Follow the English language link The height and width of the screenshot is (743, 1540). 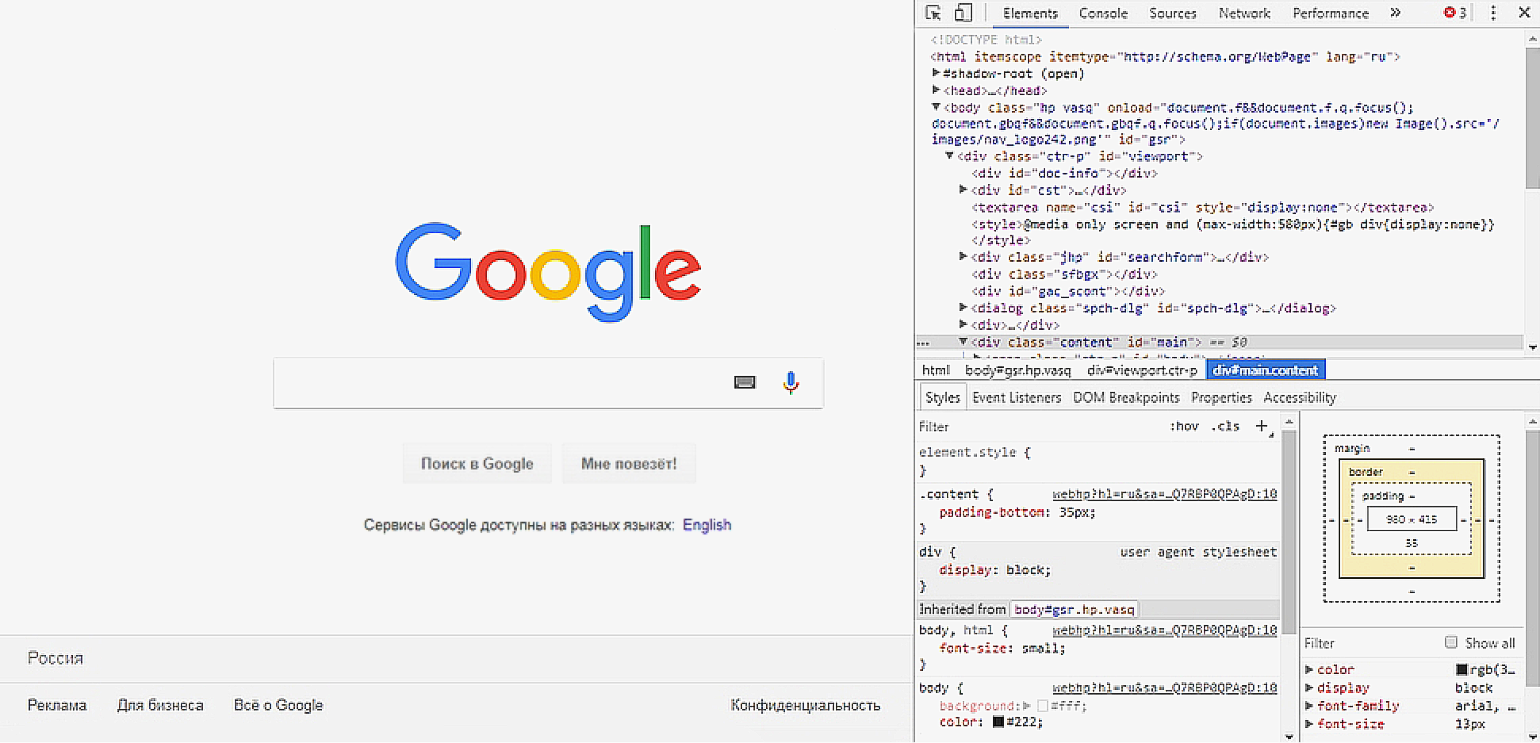pos(707,525)
